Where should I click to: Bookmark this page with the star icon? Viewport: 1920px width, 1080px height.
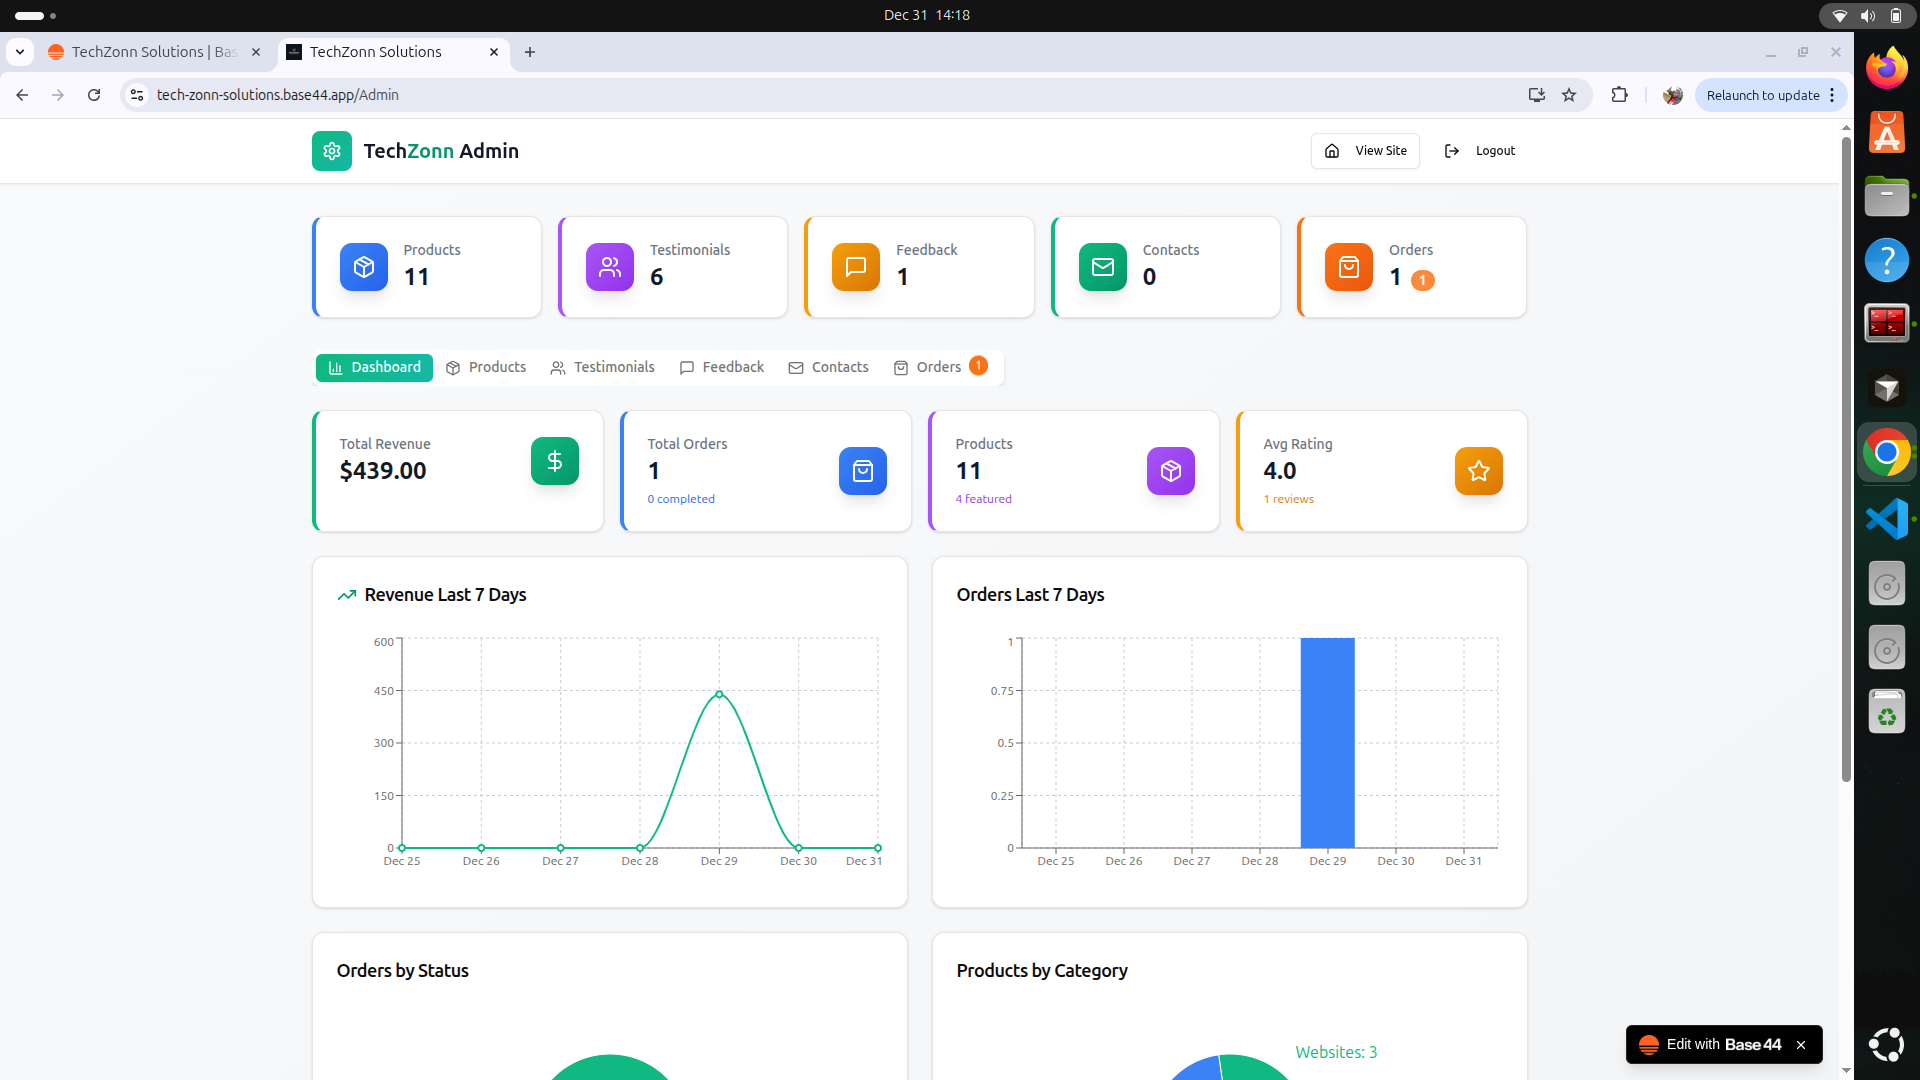[1569, 95]
